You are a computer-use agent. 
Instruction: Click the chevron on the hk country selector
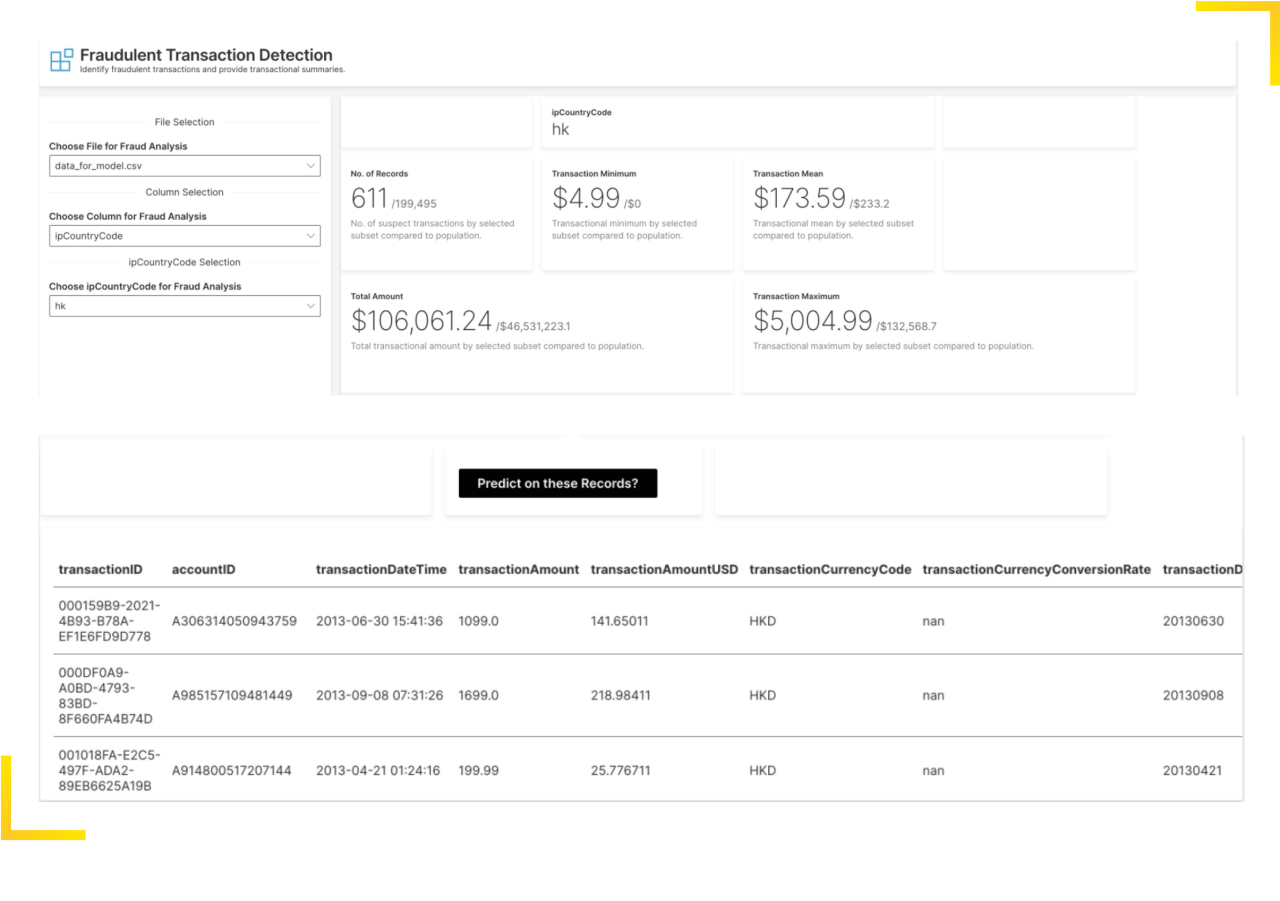pyautogui.click(x=312, y=305)
